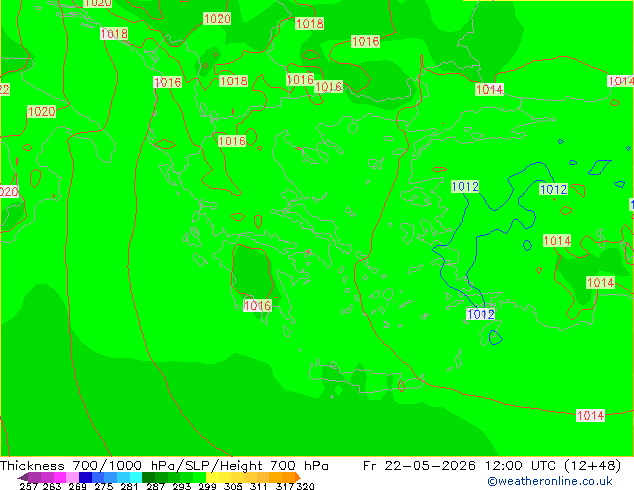Click the chart title 'Thickness 700/1000 hPa/SLP/Height 700 hPa'
This screenshot has height=490, width=634.
pyautogui.click(x=164, y=466)
